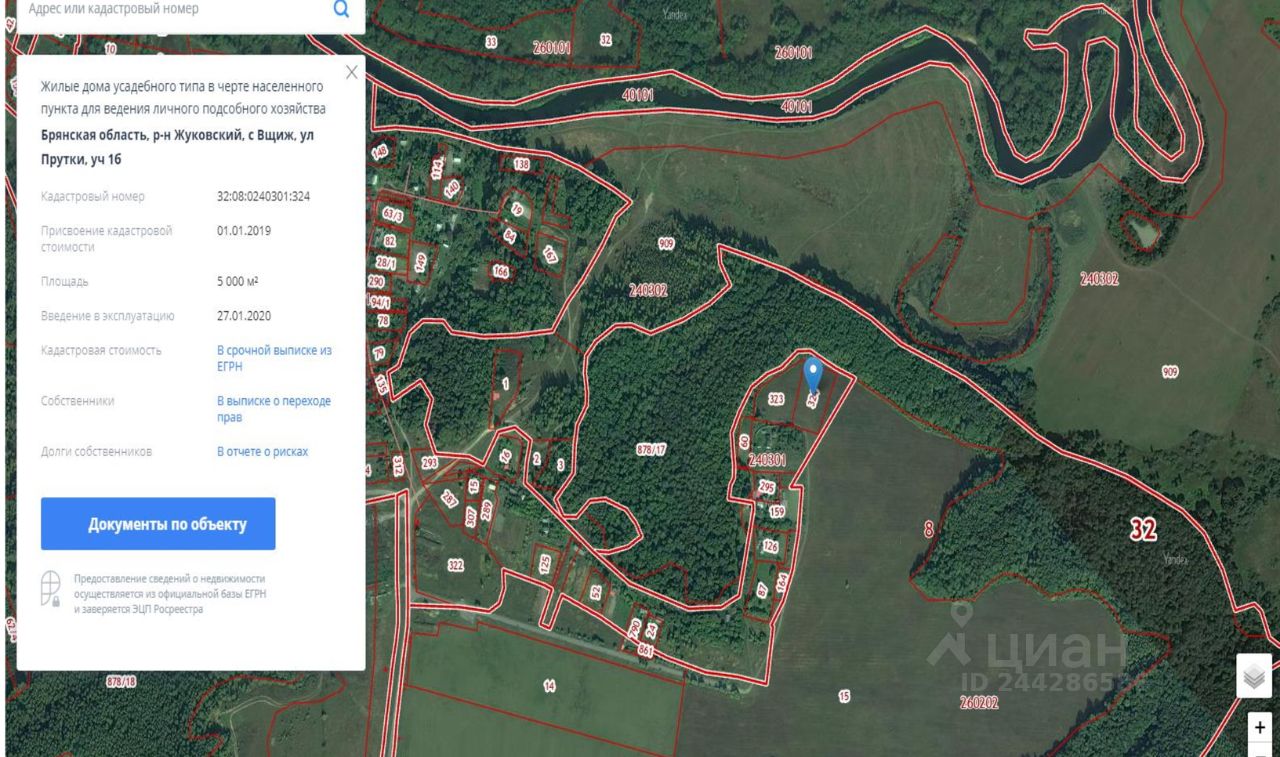Open the В отчете о рисках link
The image size is (1280, 757).
tap(263, 451)
